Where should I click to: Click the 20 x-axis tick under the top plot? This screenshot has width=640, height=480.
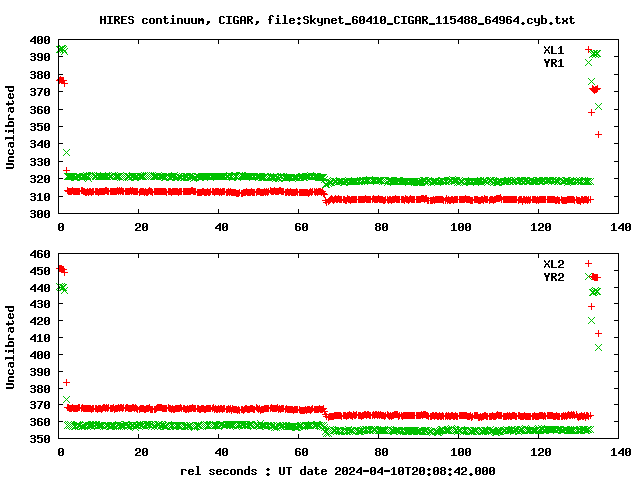tap(141, 227)
